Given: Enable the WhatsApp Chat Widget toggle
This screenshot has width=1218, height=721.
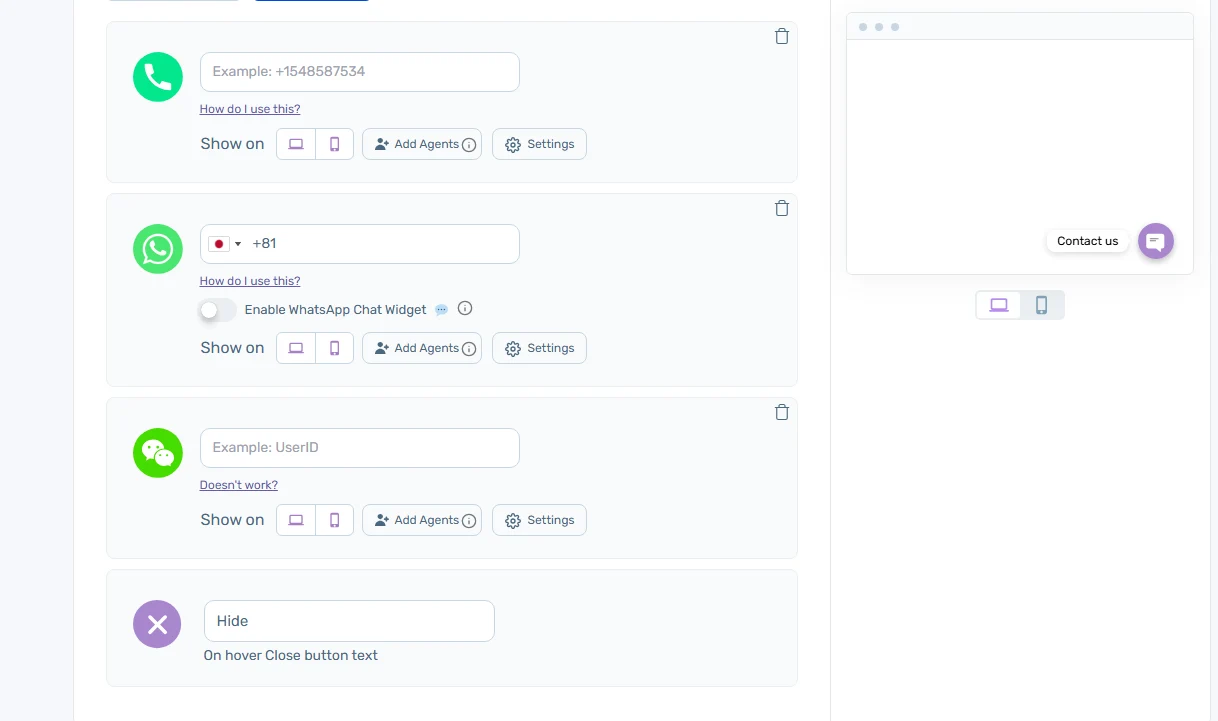Looking at the screenshot, I should (218, 310).
